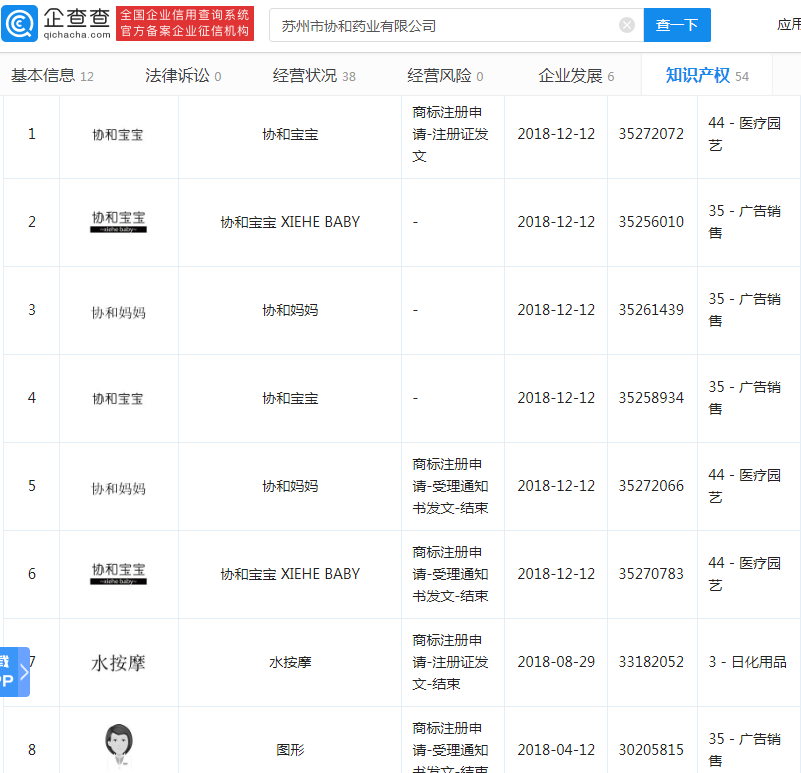Click trademark name 水按摩 in row 7
The image size is (801, 773).
click(x=290, y=662)
